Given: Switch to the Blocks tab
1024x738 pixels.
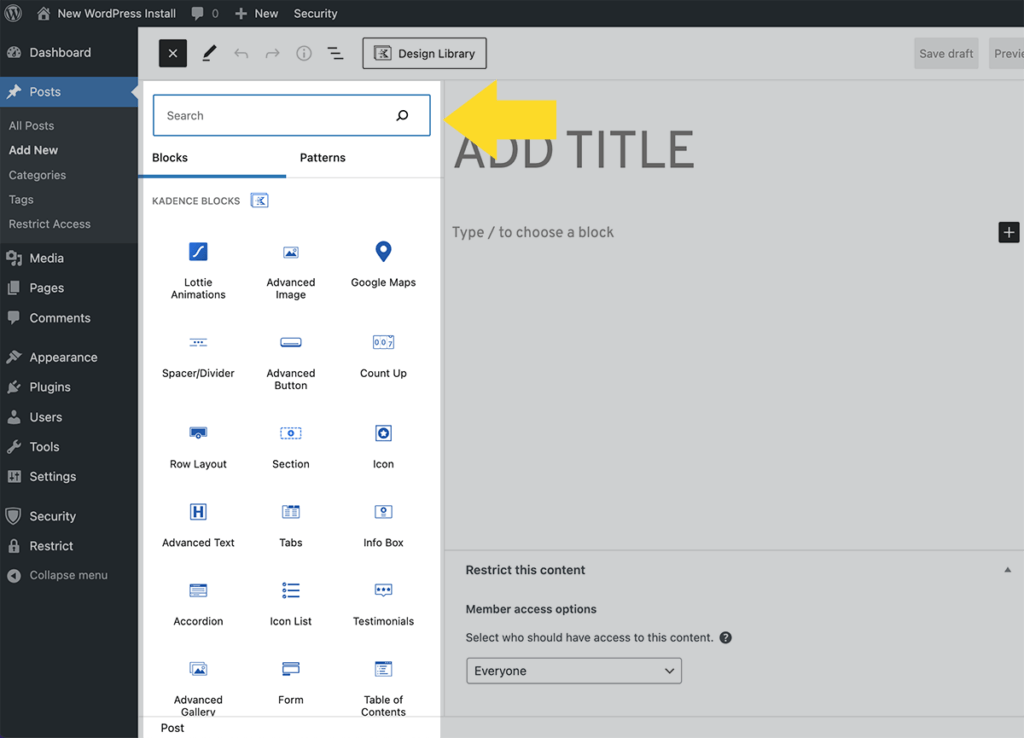Looking at the screenshot, I should tap(170, 157).
